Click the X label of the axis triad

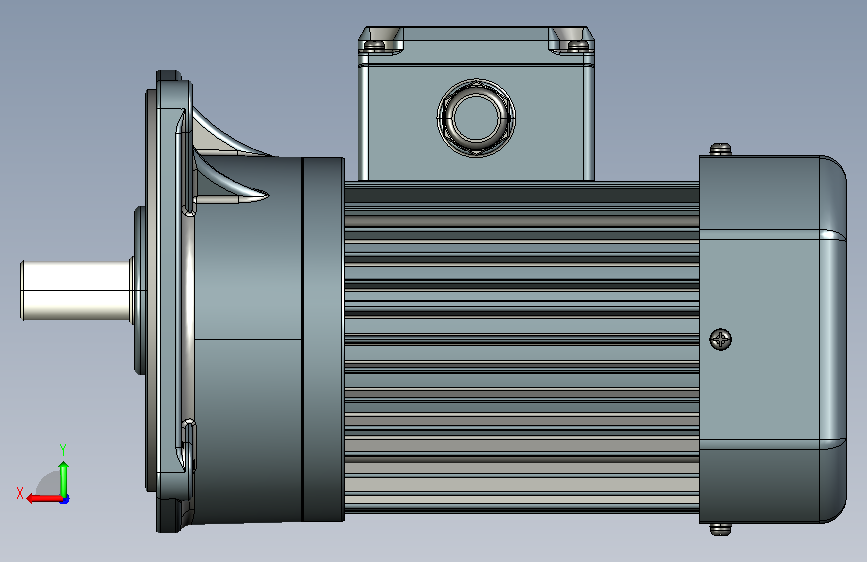pyautogui.click(x=20, y=493)
